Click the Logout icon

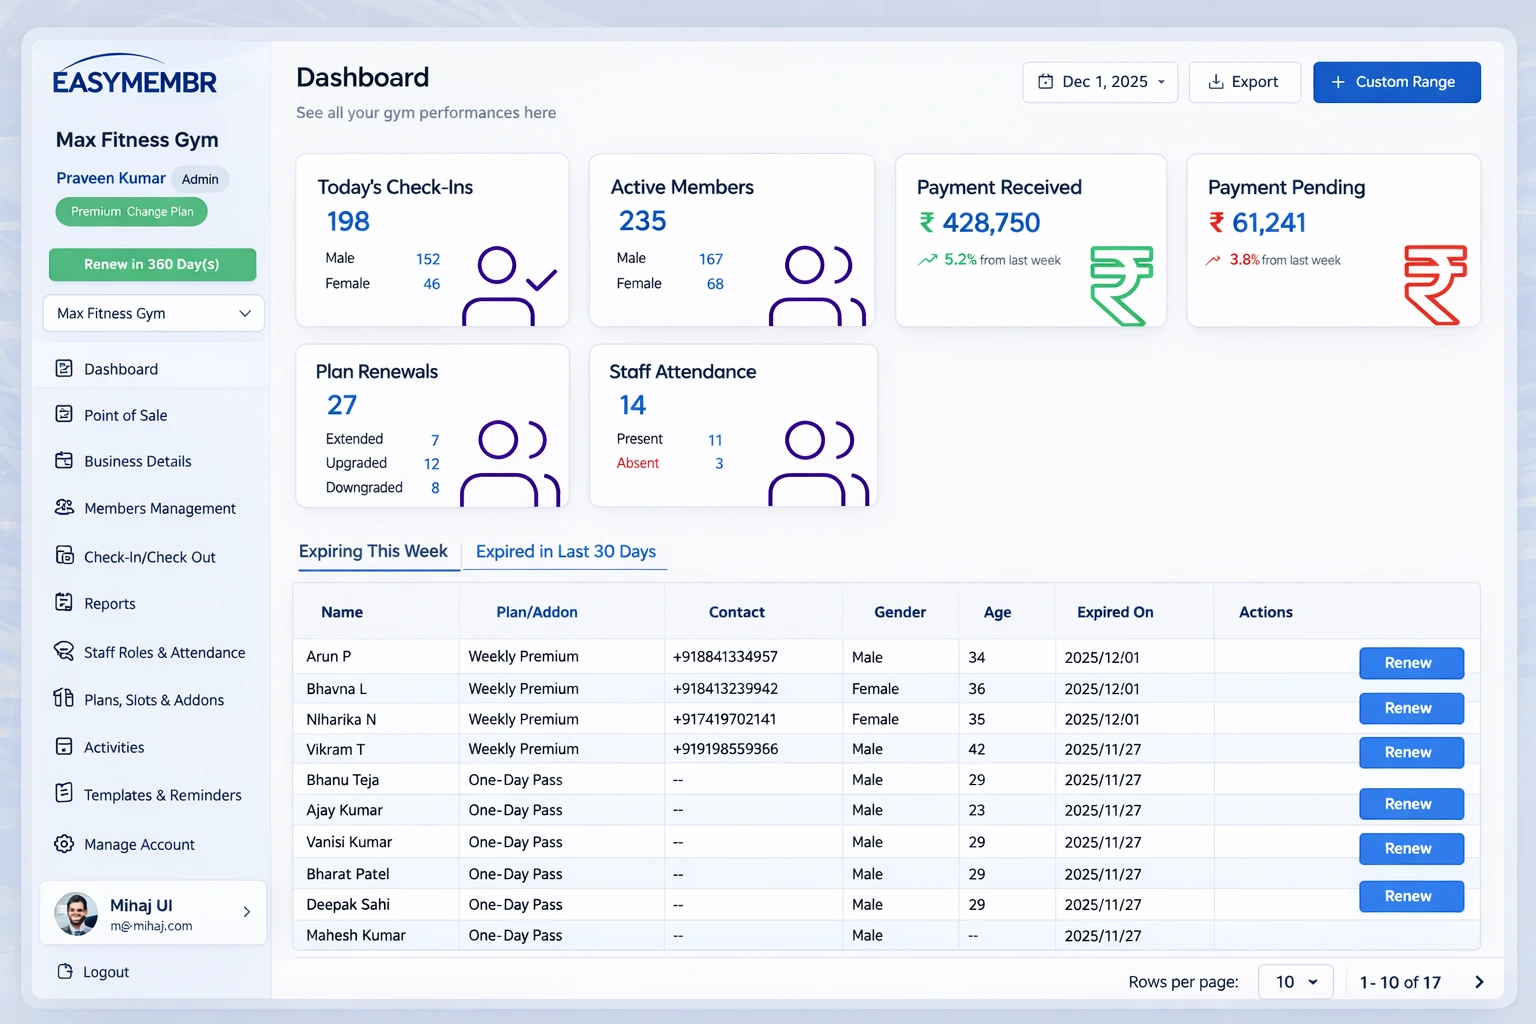[65, 971]
